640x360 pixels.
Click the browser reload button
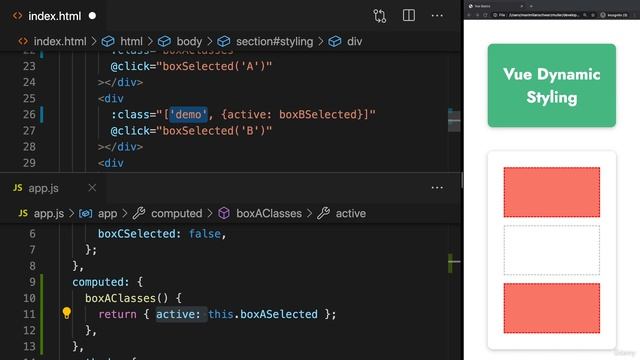[485, 15]
